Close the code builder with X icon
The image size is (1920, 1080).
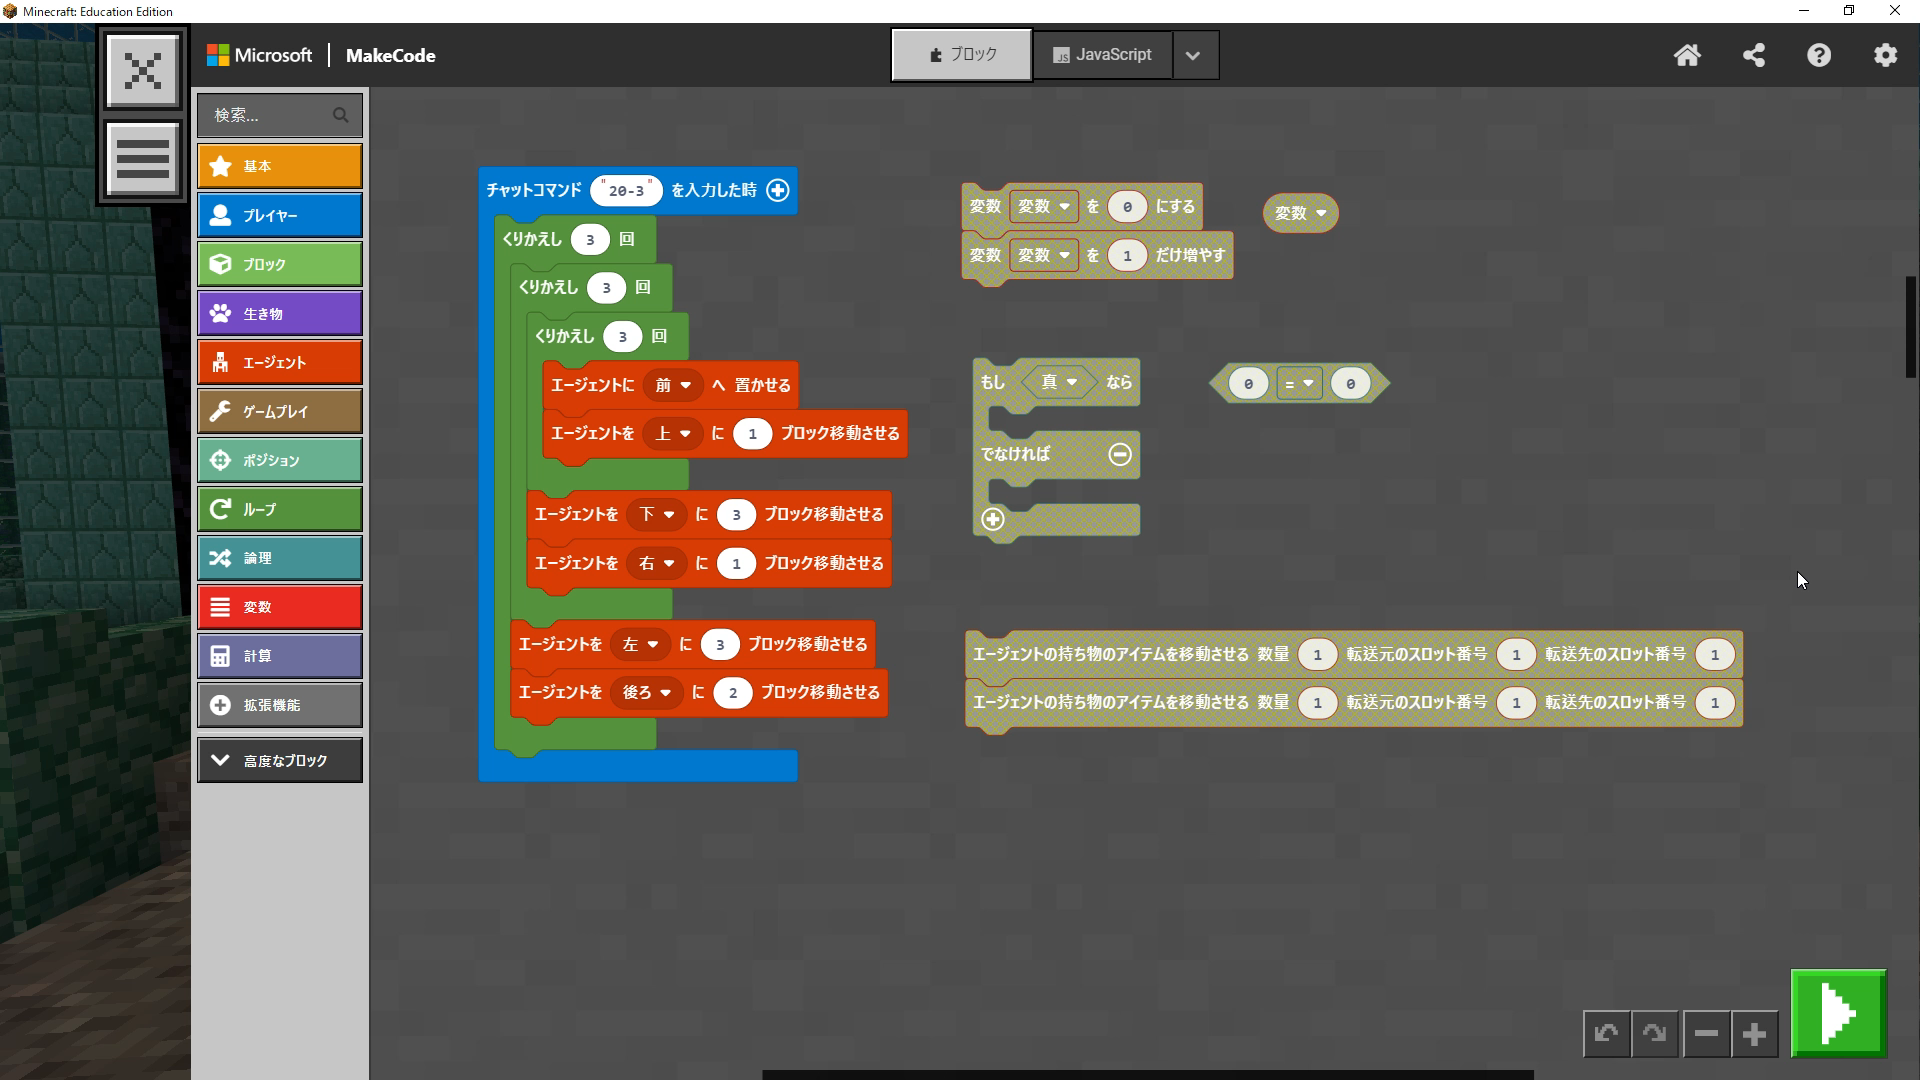(143, 70)
